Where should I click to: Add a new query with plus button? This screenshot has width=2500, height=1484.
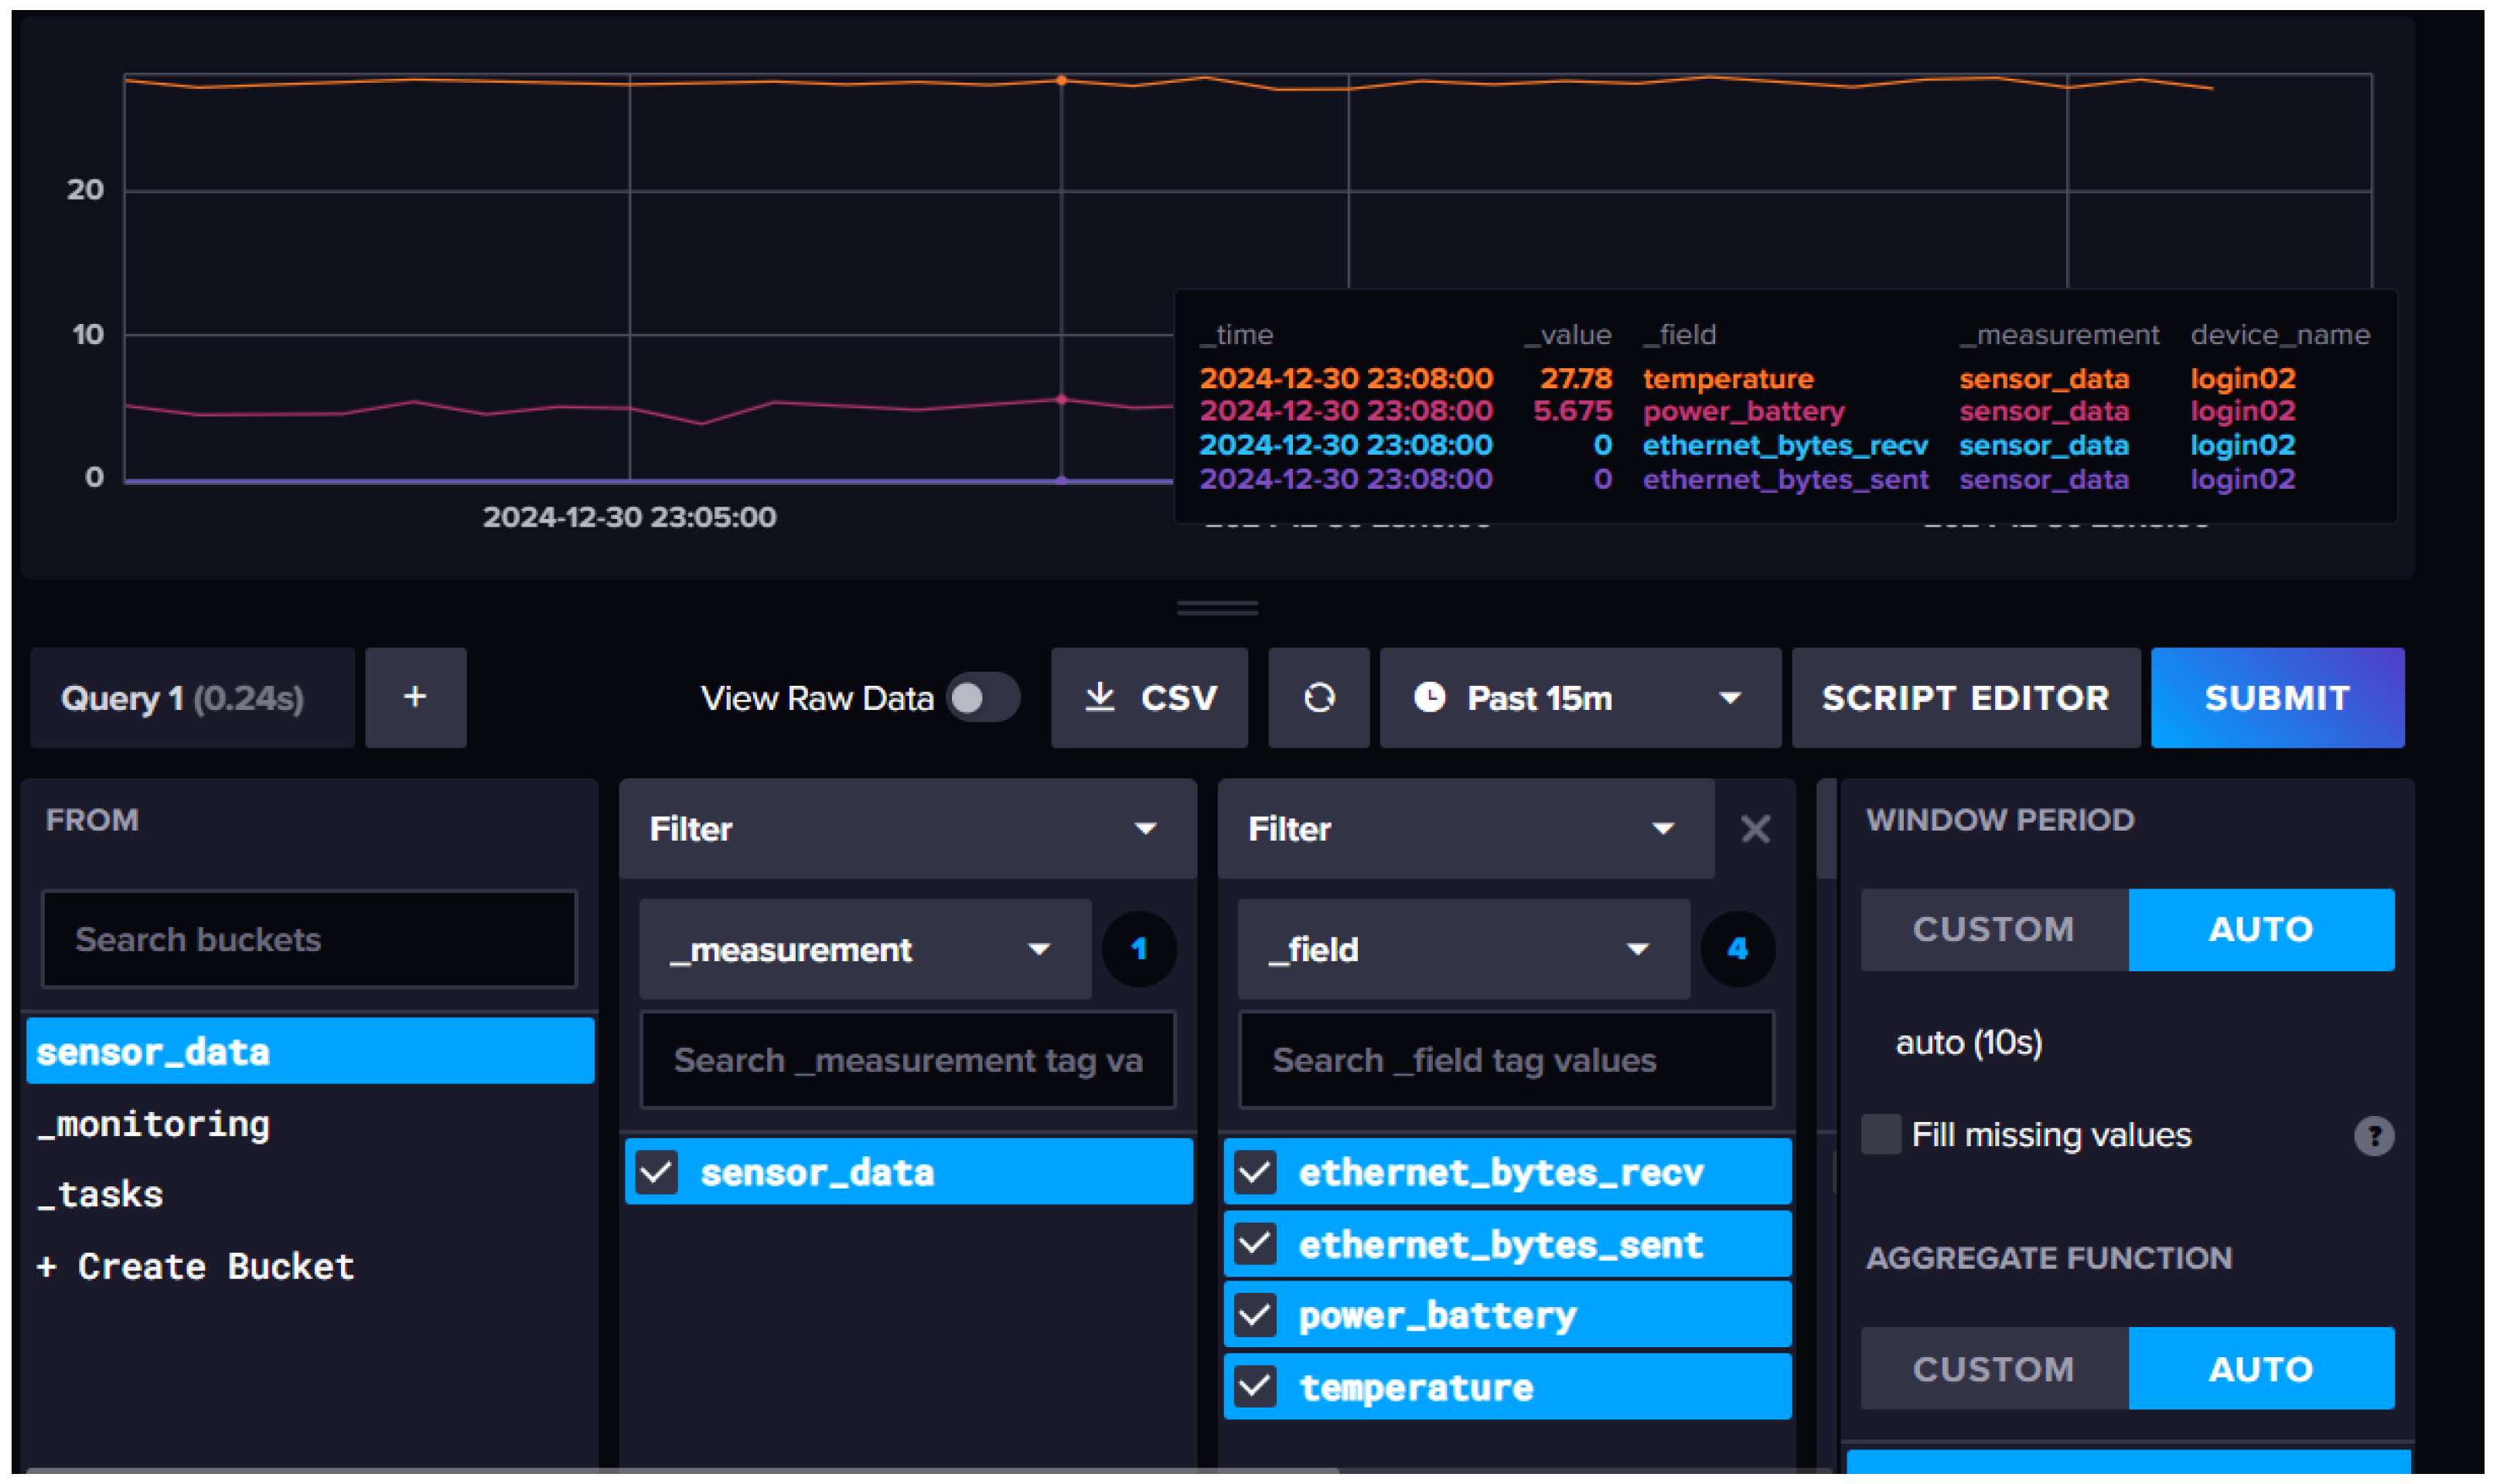coord(415,697)
